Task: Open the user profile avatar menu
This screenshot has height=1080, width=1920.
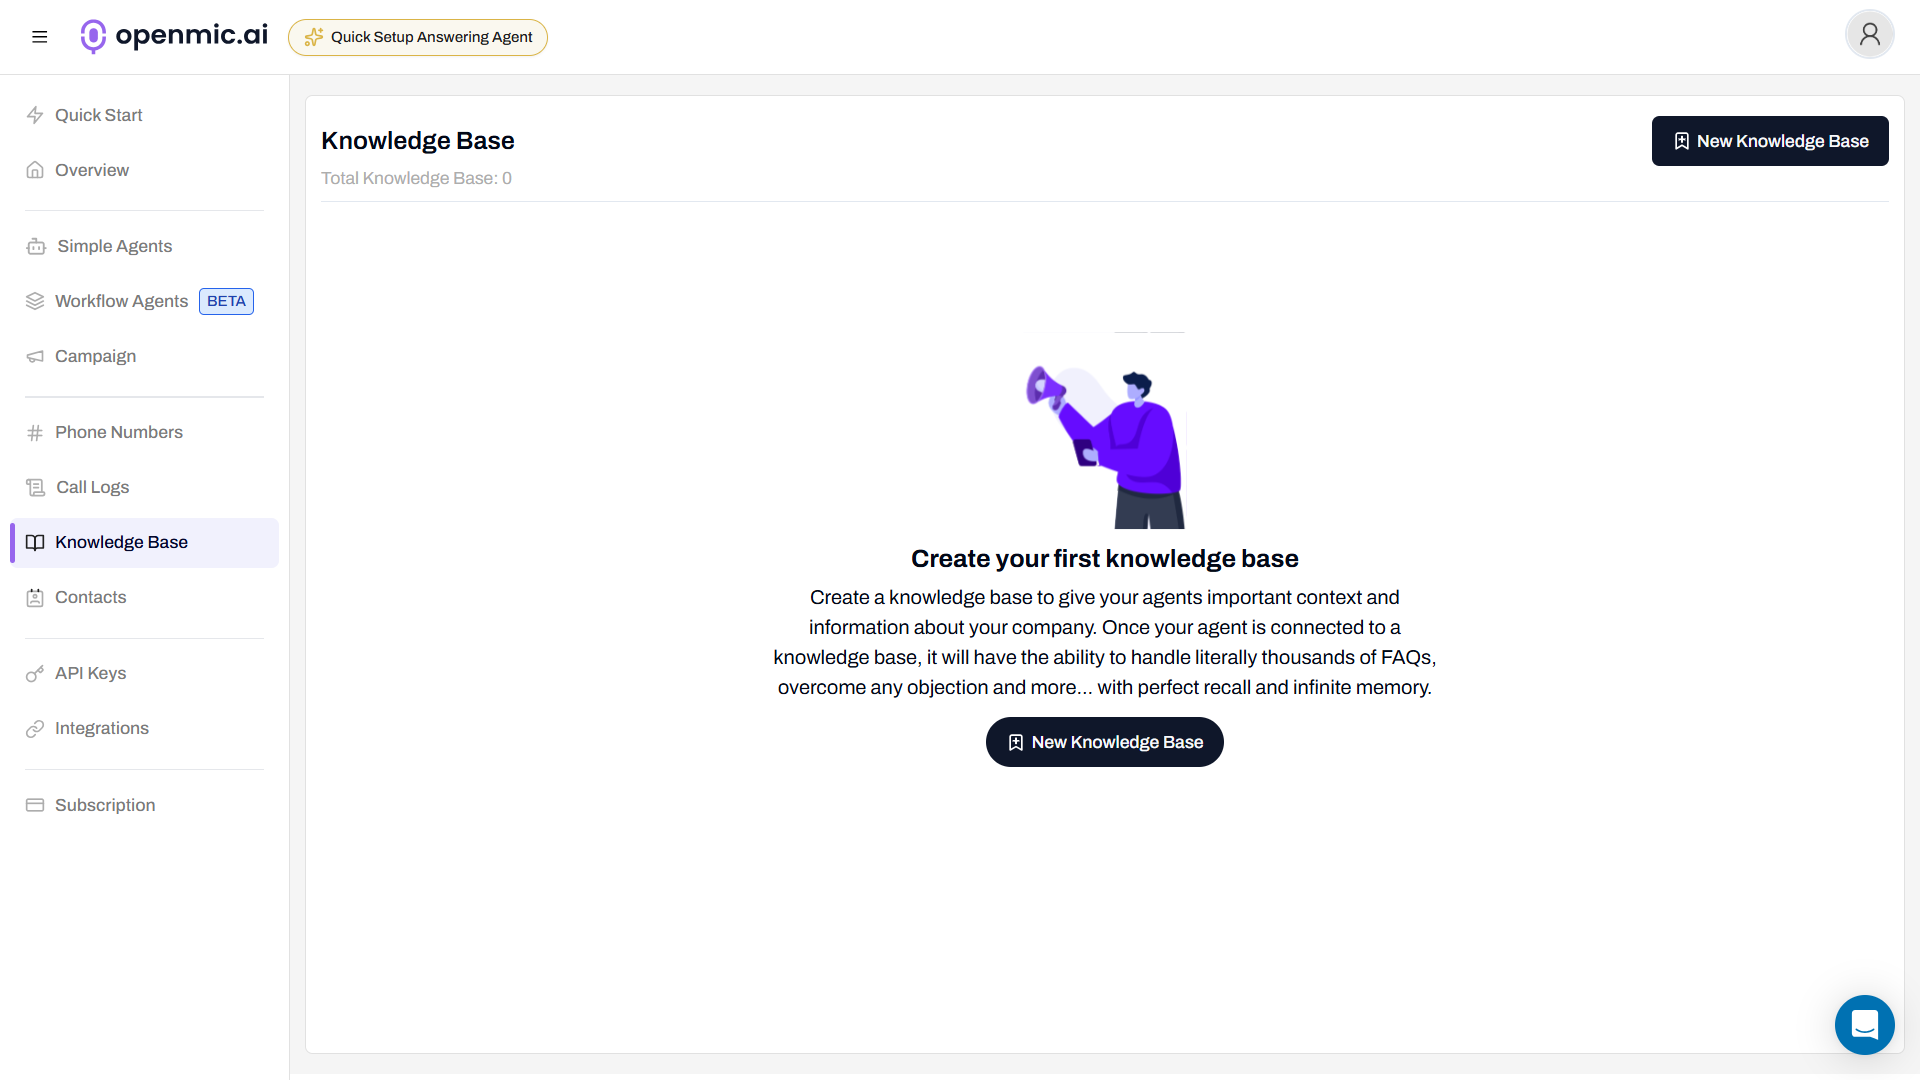Action: 1869,34
